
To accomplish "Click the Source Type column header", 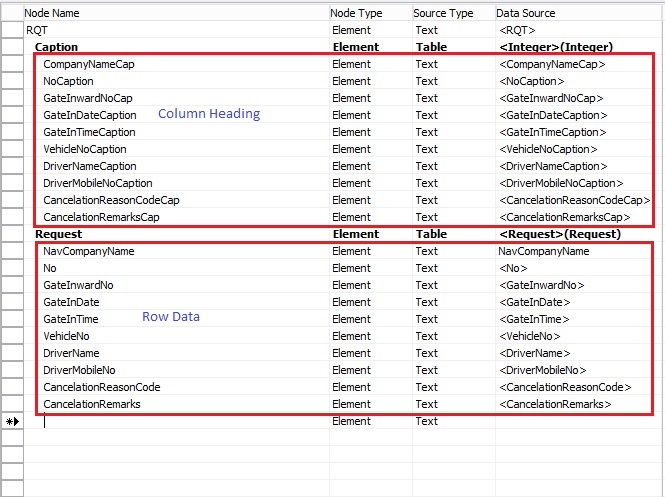I will click(443, 13).
